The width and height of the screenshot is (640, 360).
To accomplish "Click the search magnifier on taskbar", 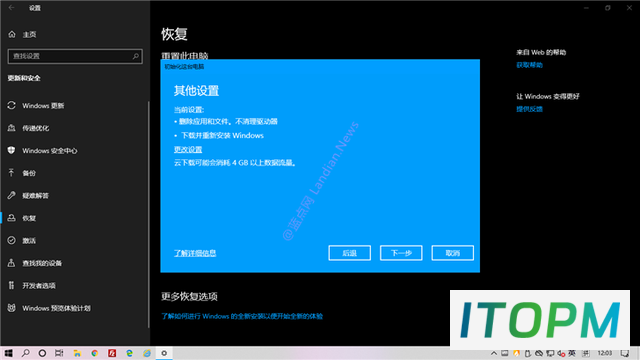I will click(25, 353).
